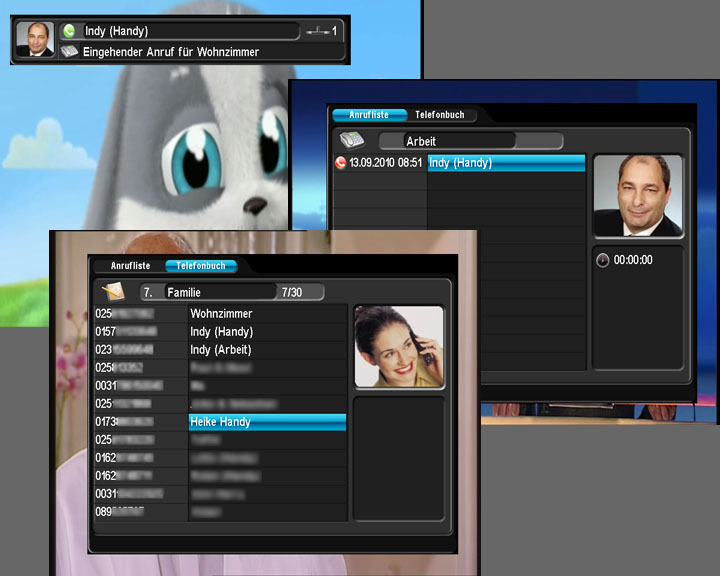Switch to Telefonbuch tab in the Arbeit window
Image resolution: width=720 pixels, height=576 pixels.
pos(439,115)
